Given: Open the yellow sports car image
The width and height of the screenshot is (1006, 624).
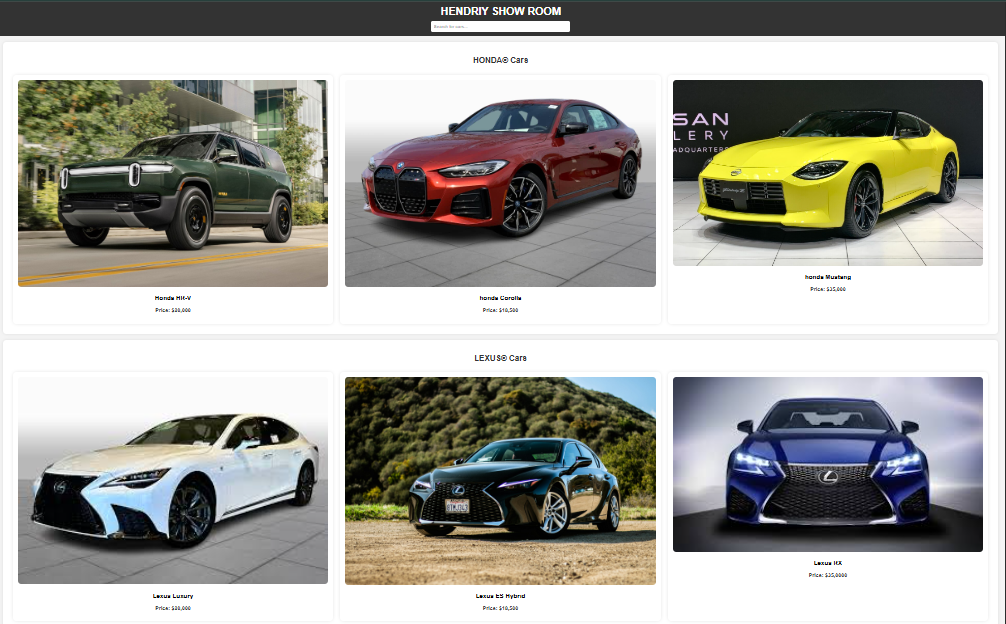Looking at the screenshot, I should click(827, 173).
